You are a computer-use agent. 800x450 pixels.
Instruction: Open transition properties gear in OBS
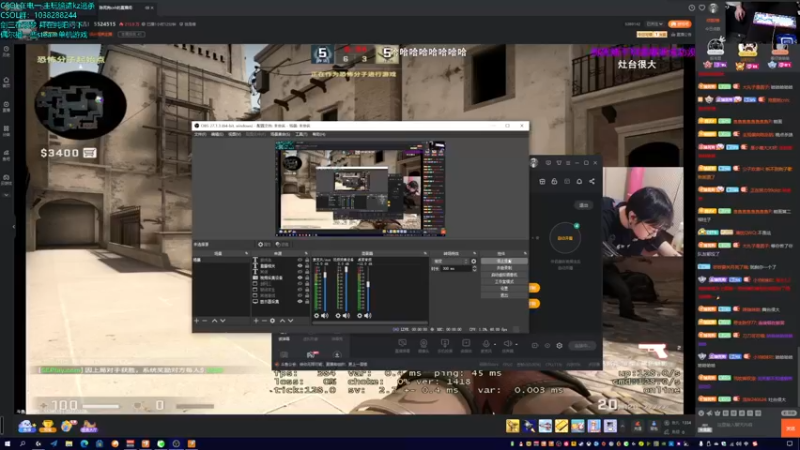click(x=473, y=261)
